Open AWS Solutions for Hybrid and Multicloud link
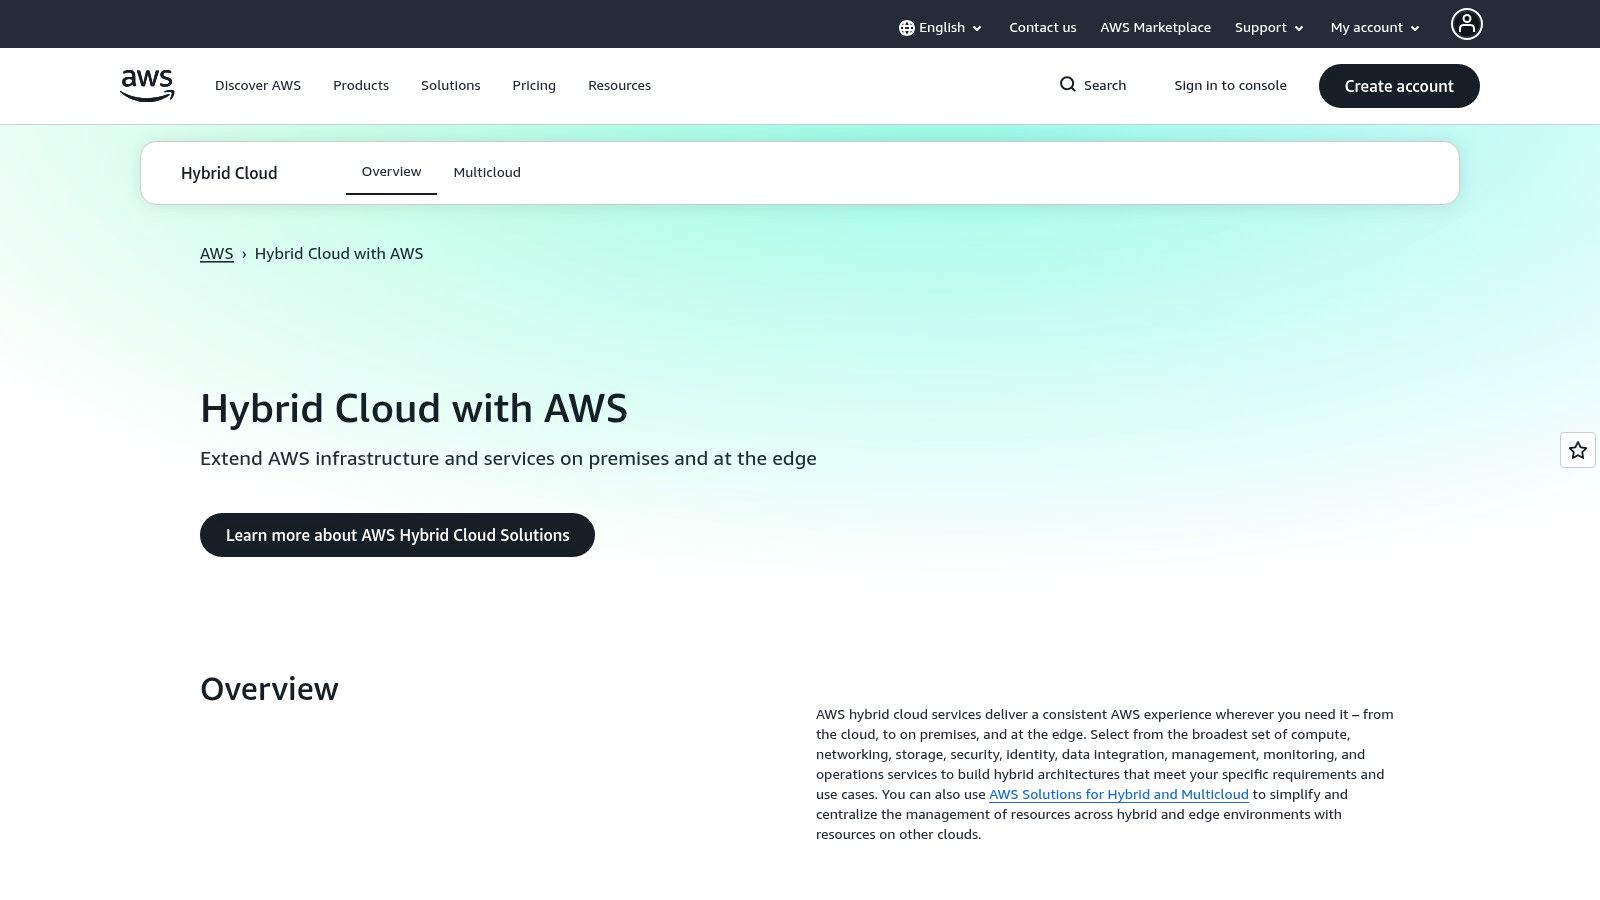This screenshot has width=1600, height=900. (1118, 793)
